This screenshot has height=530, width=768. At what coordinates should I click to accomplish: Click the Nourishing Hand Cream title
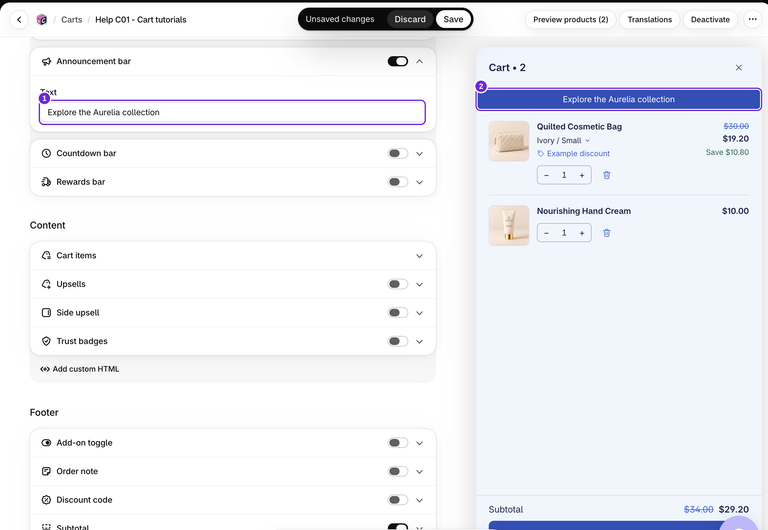pyautogui.click(x=584, y=211)
